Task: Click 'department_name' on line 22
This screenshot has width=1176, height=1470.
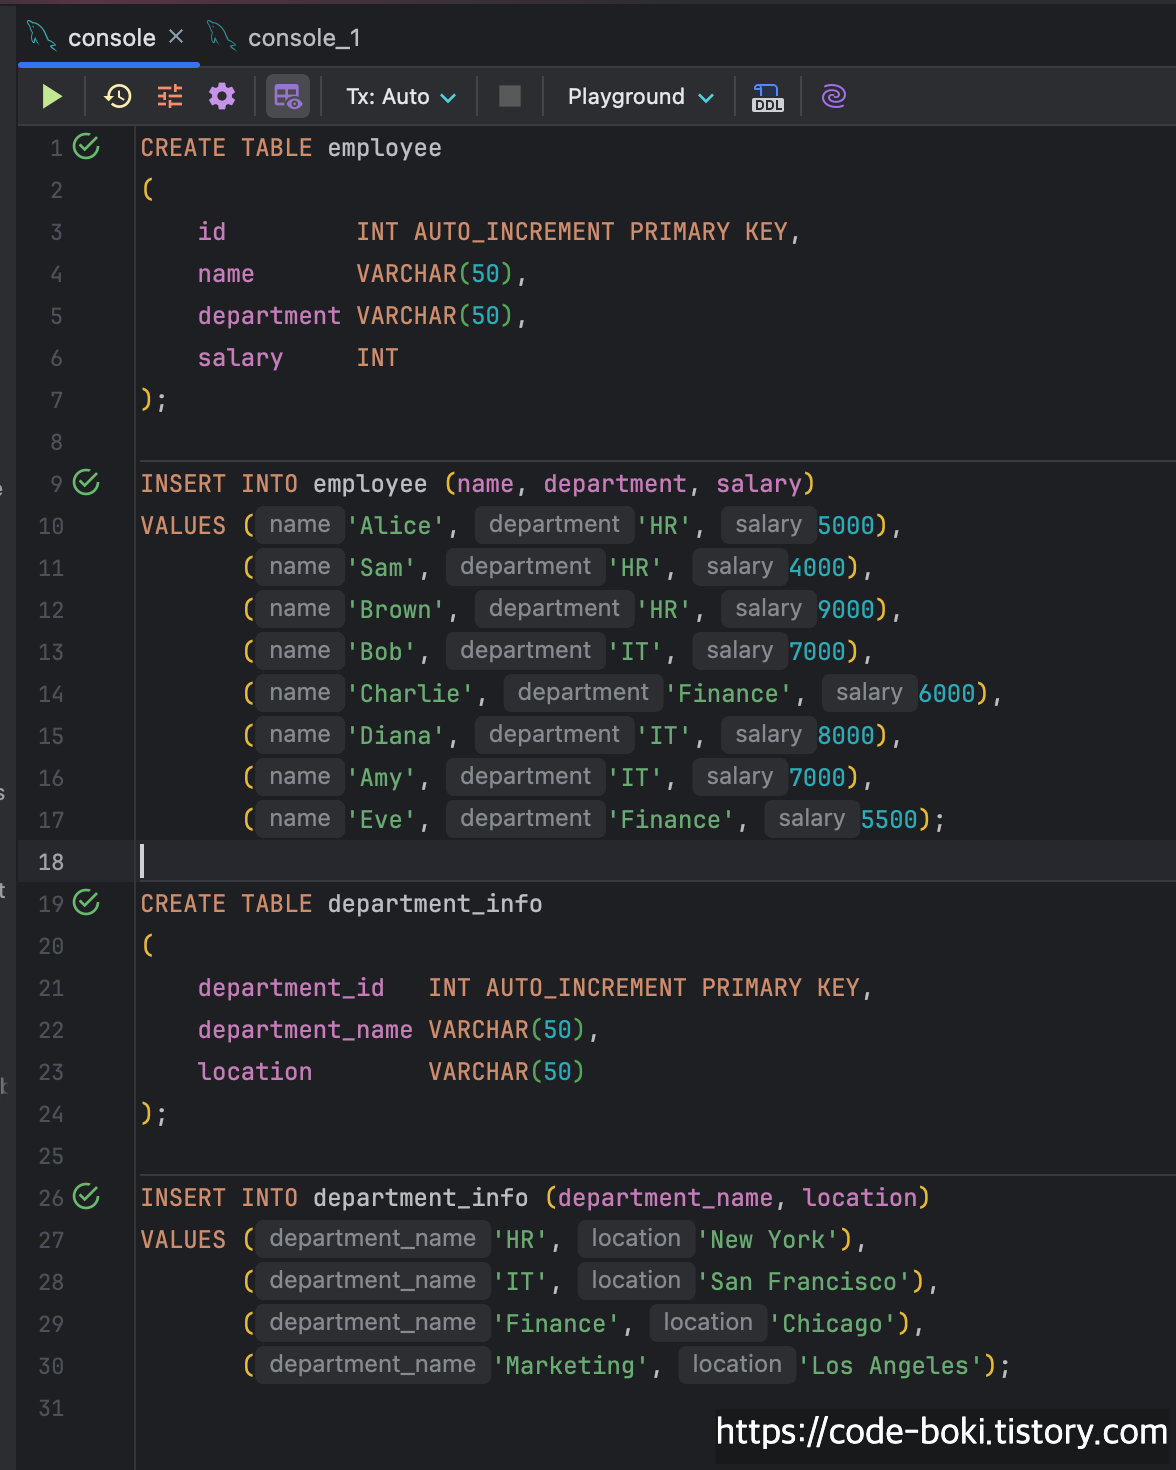Action: (305, 1030)
